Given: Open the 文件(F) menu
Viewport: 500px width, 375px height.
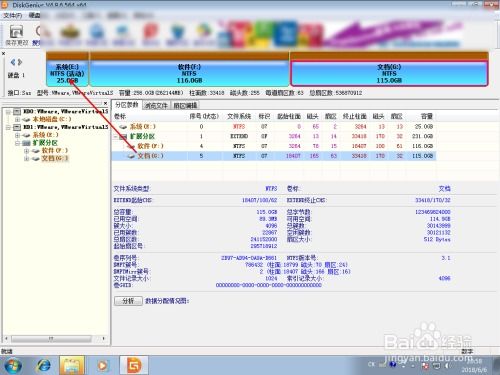Looking at the screenshot, I should pyautogui.click(x=13, y=15).
